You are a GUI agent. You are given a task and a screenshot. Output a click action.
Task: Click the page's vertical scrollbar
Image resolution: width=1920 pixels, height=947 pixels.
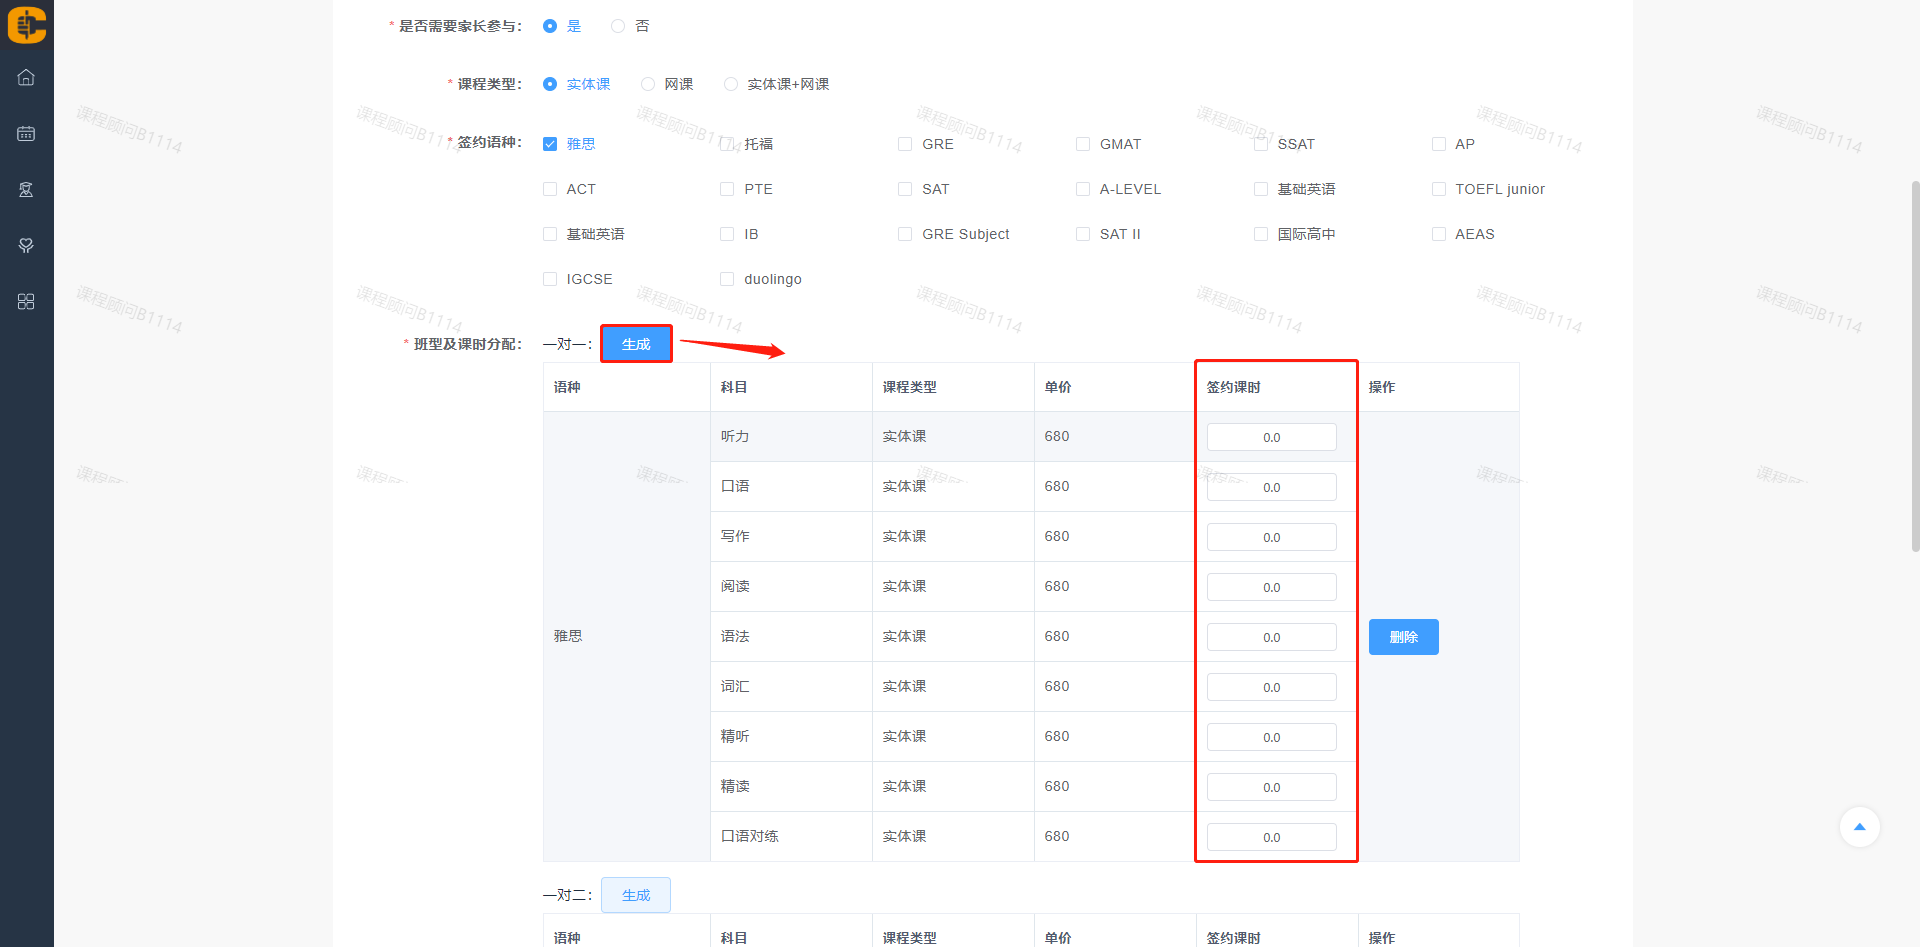(x=1914, y=366)
